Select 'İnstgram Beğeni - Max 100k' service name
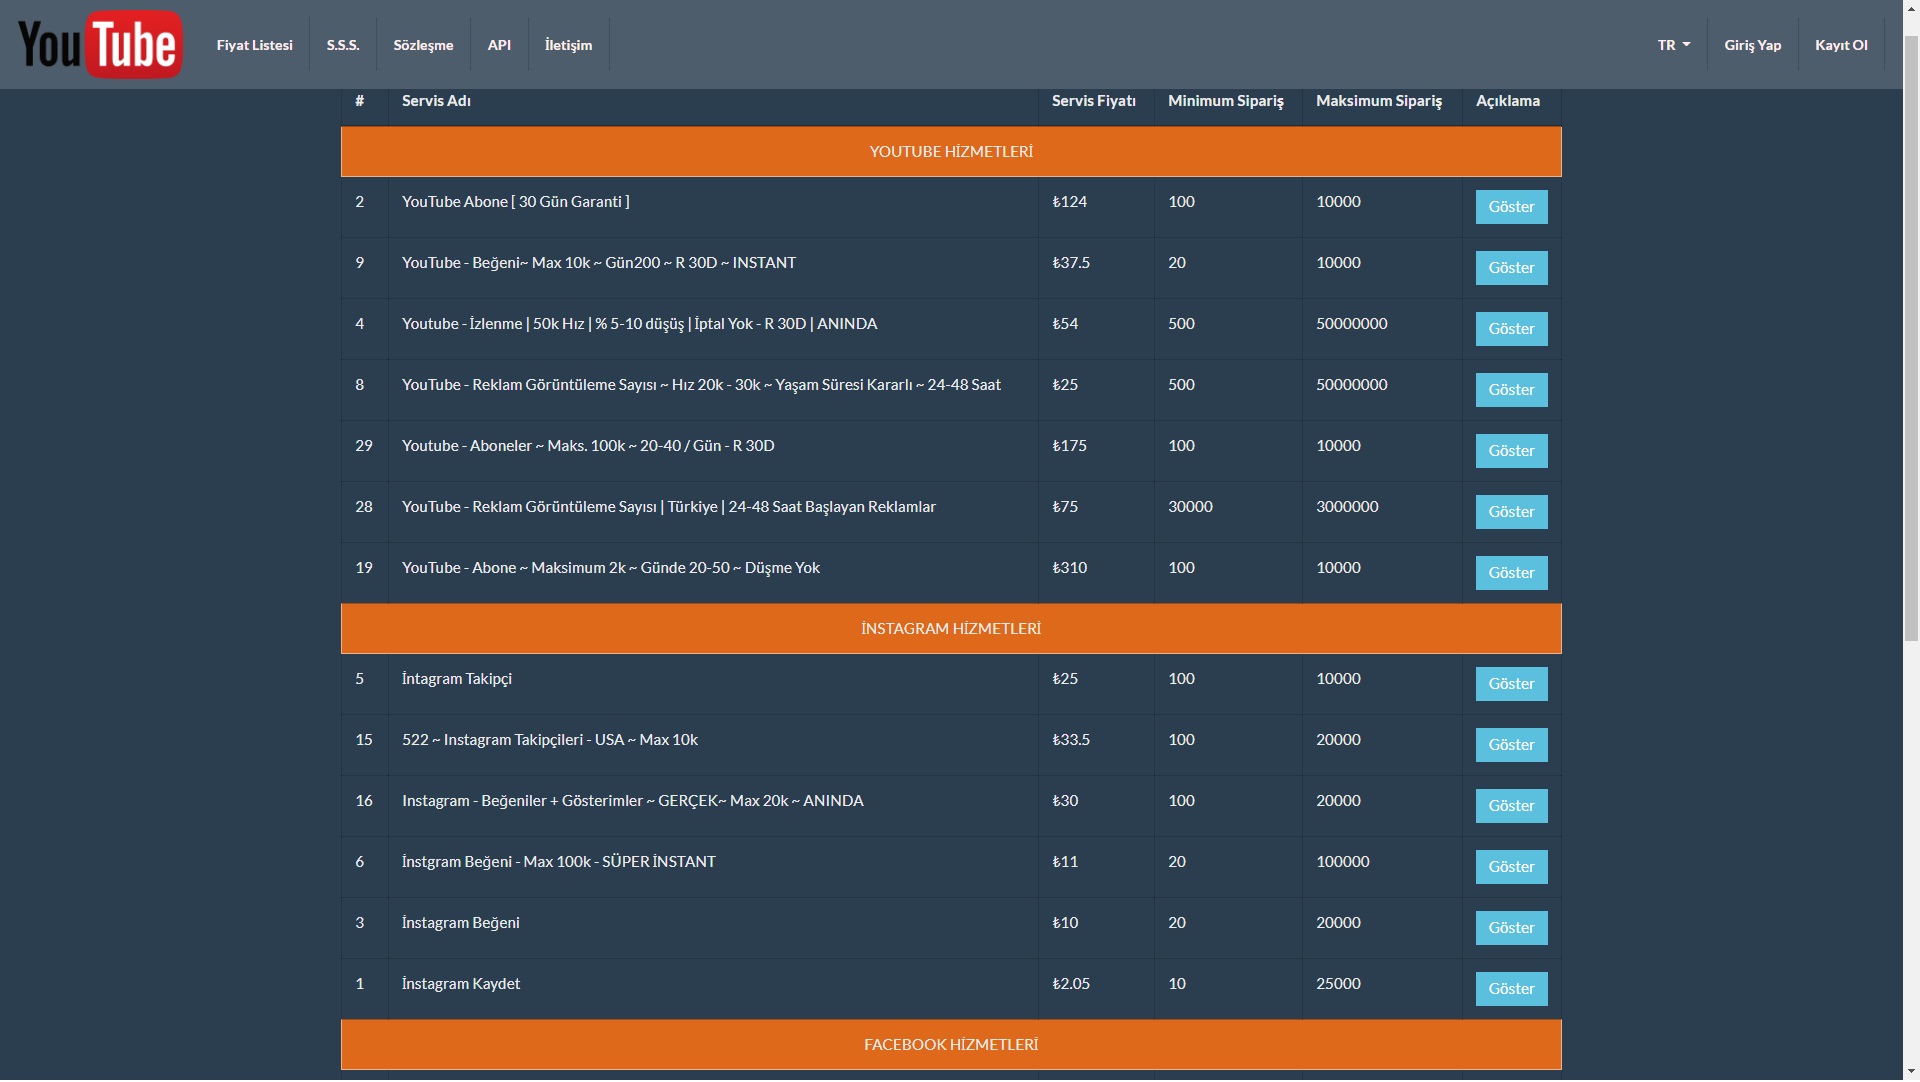The width and height of the screenshot is (1920, 1082). pyautogui.click(x=559, y=862)
